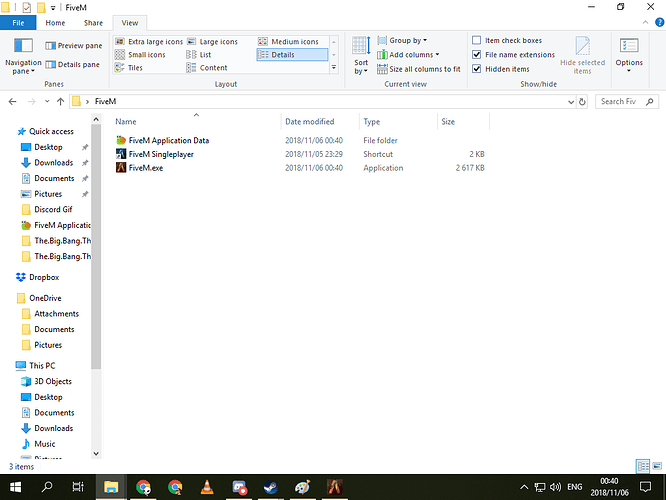The image size is (666, 500).
Task: Open the recent locations dropdown arrow
Action: point(47,102)
